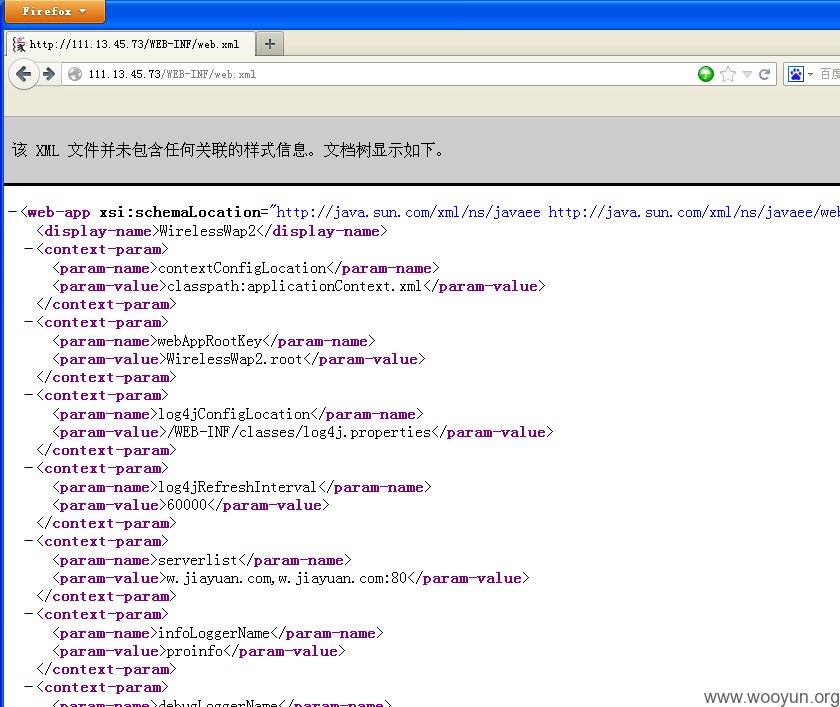Collapse the debugLoggerName context-param node

28,687
